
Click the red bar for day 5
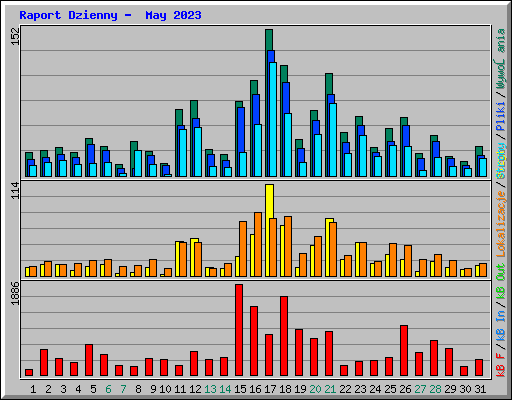[89, 360]
